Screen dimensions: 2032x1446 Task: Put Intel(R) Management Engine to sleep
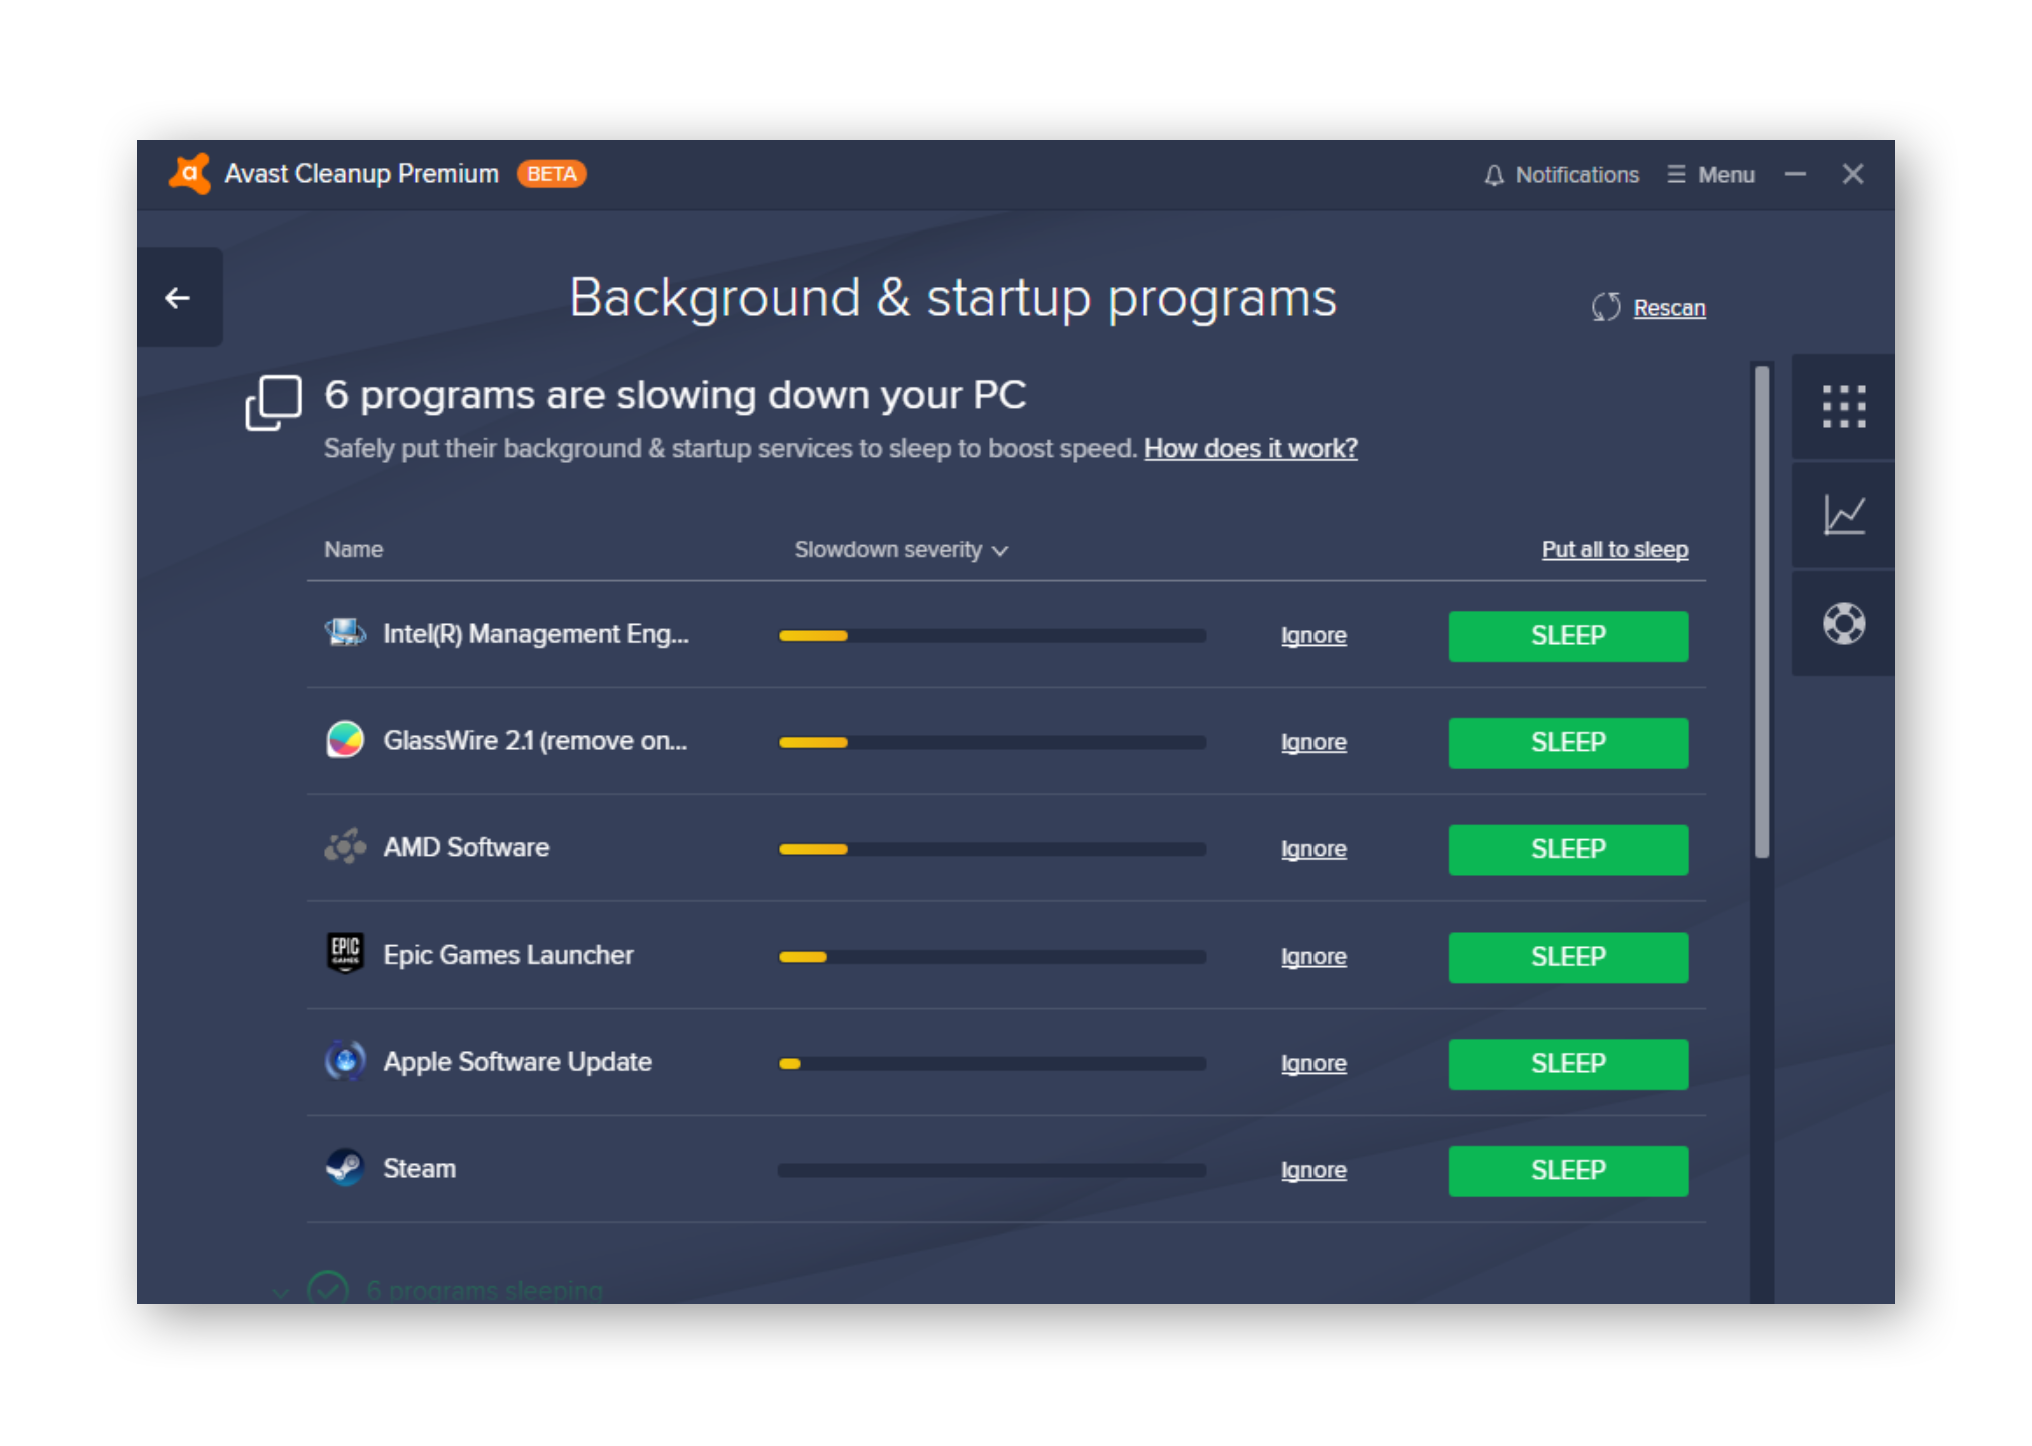pos(1568,636)
